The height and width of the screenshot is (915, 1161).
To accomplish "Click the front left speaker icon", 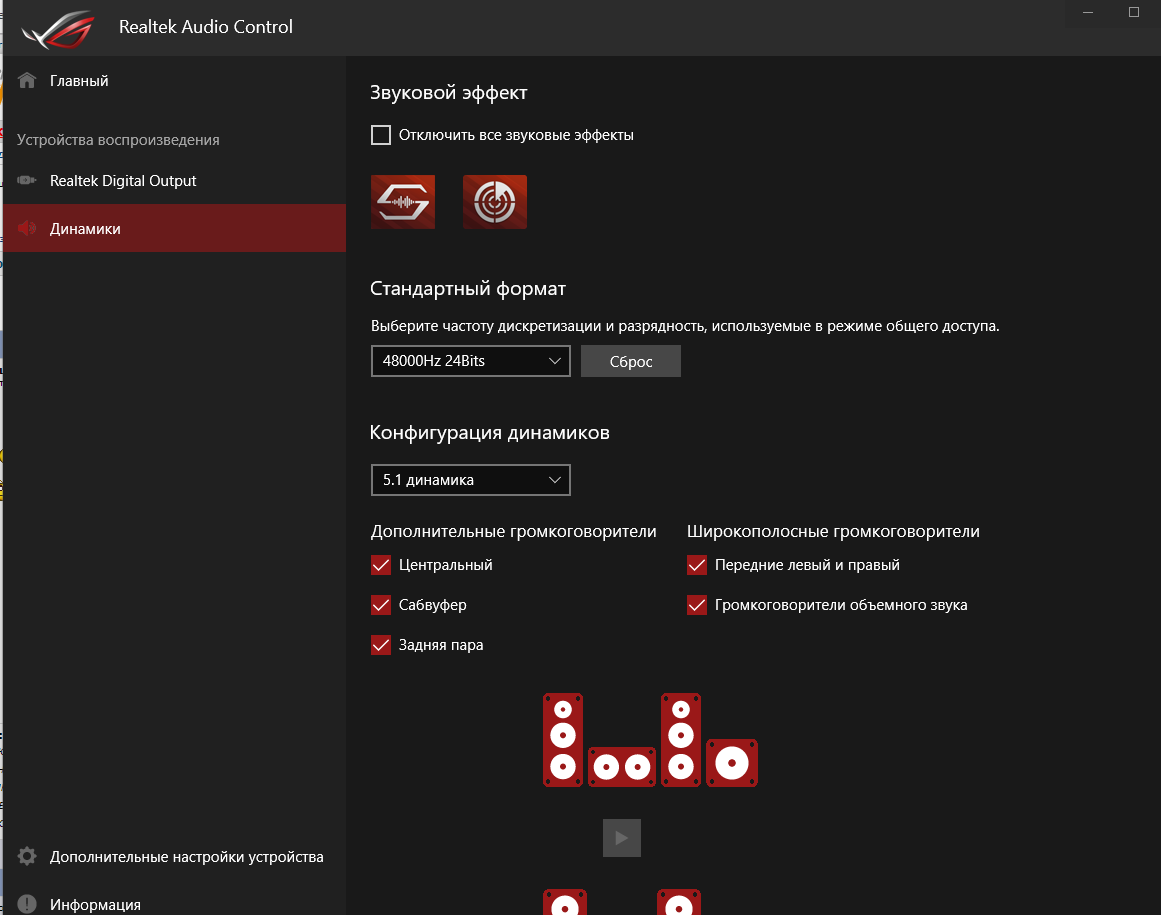I will (x=563, y=739).
